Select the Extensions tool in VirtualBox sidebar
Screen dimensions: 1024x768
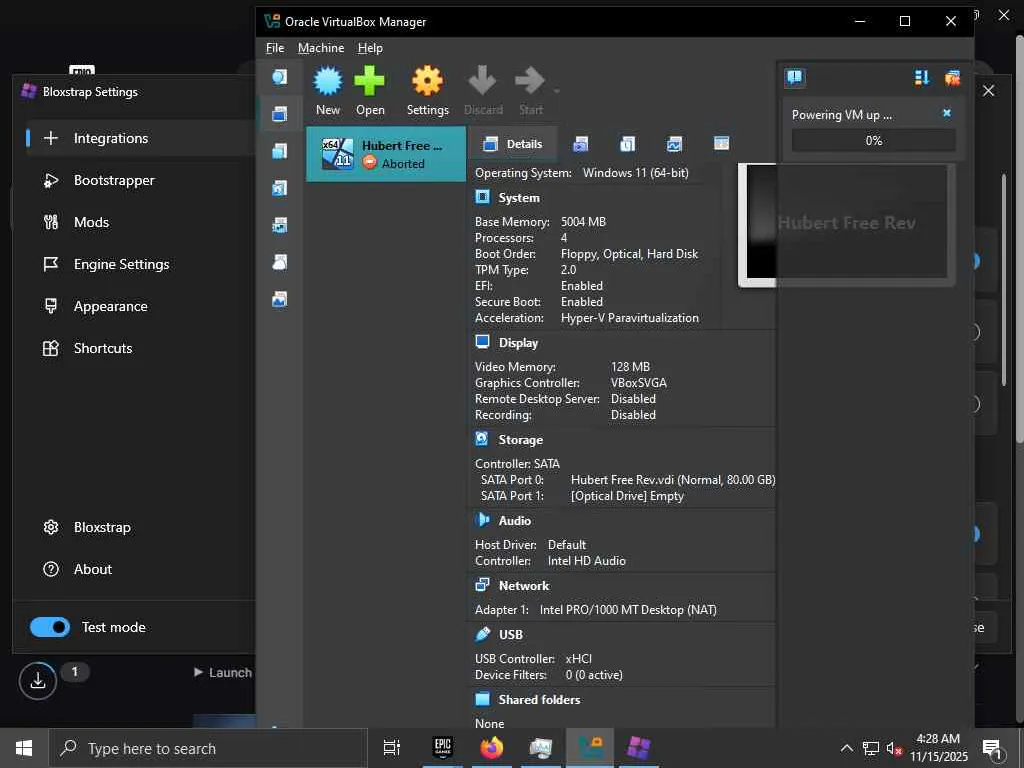pos(280,152)
